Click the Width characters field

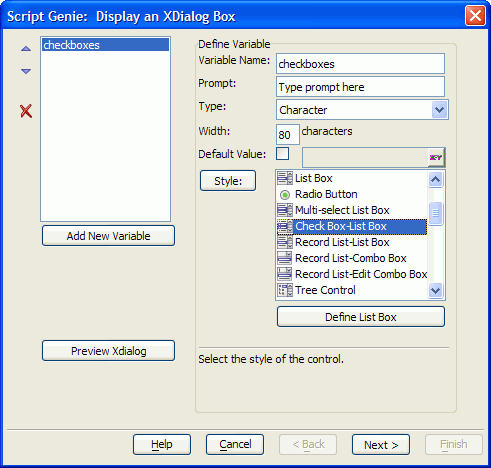[x=288, y=135]
